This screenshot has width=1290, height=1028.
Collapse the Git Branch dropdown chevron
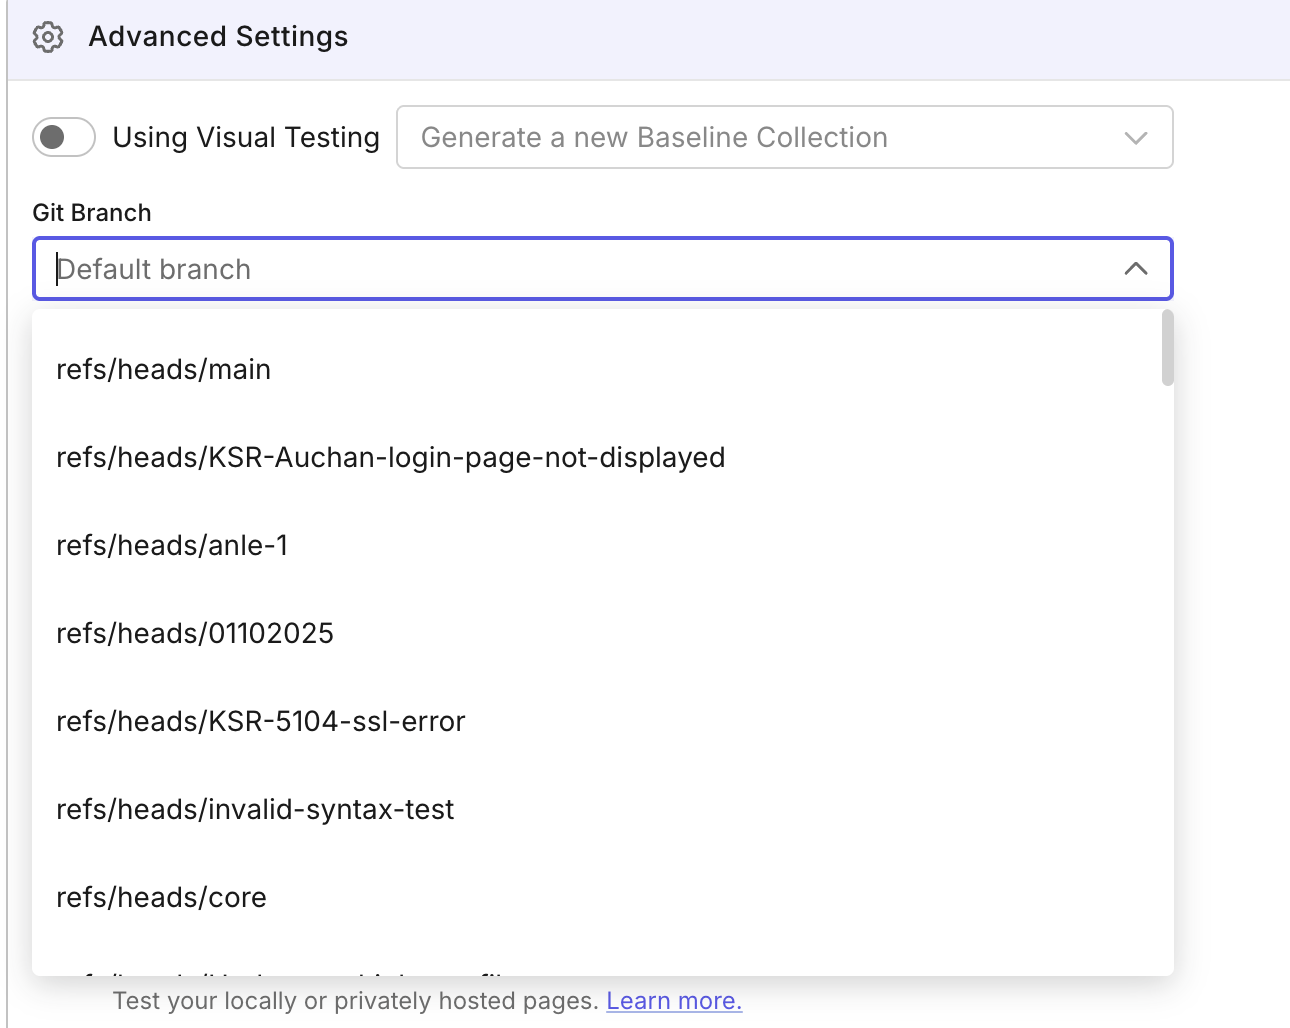click(1136, 269)
